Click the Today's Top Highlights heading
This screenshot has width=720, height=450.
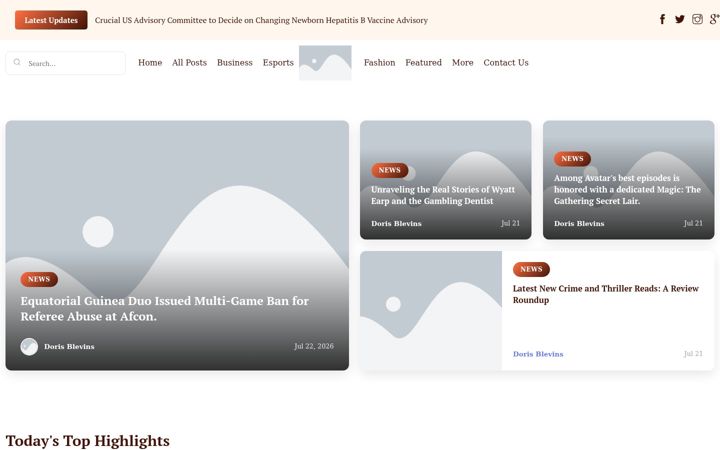point(88,441)
